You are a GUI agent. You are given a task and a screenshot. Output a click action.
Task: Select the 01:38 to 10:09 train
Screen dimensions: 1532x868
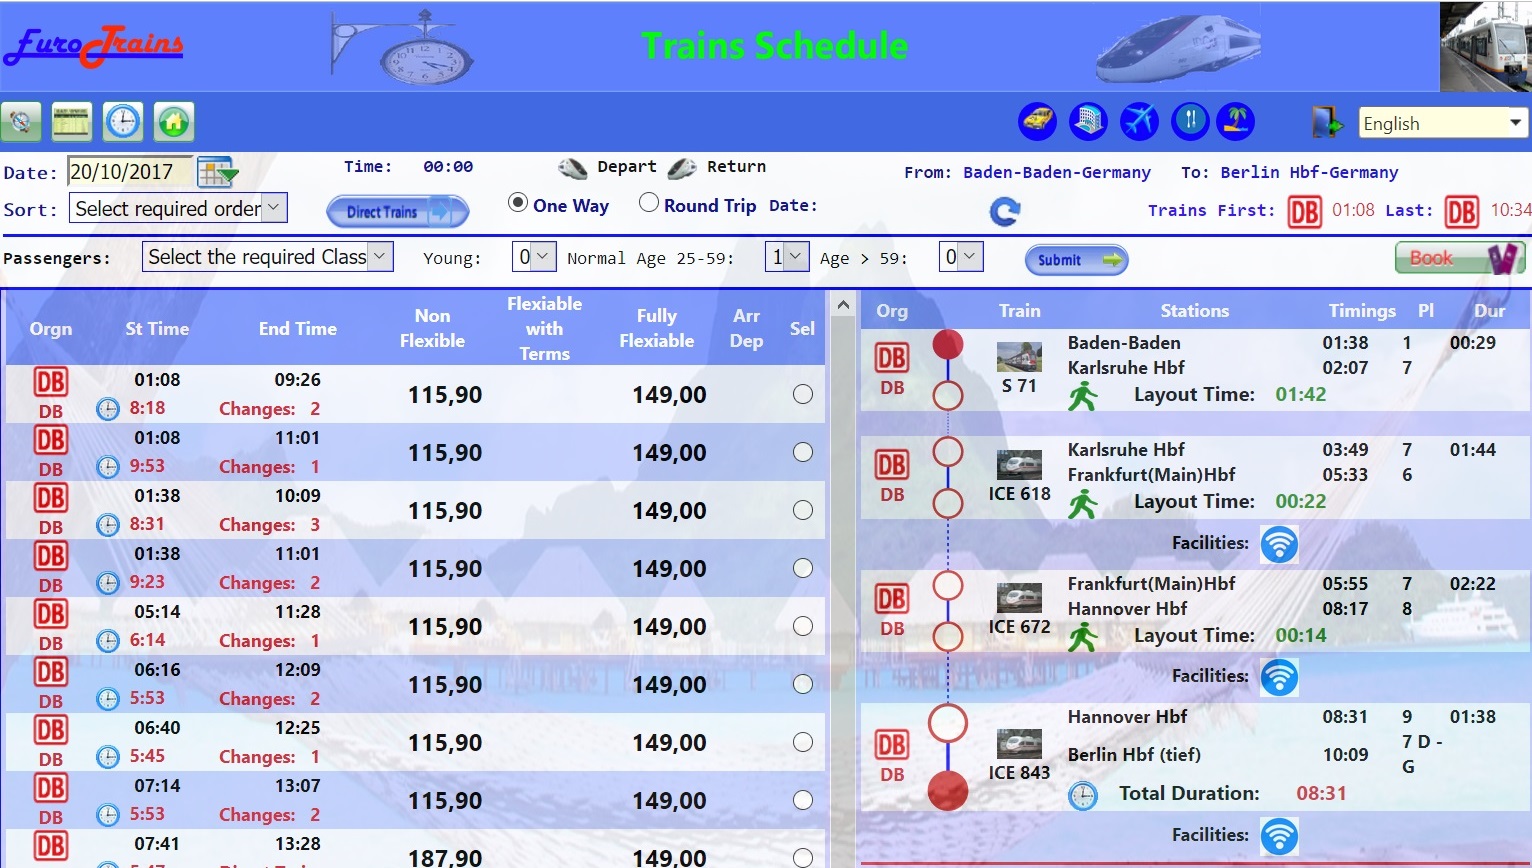802,510
